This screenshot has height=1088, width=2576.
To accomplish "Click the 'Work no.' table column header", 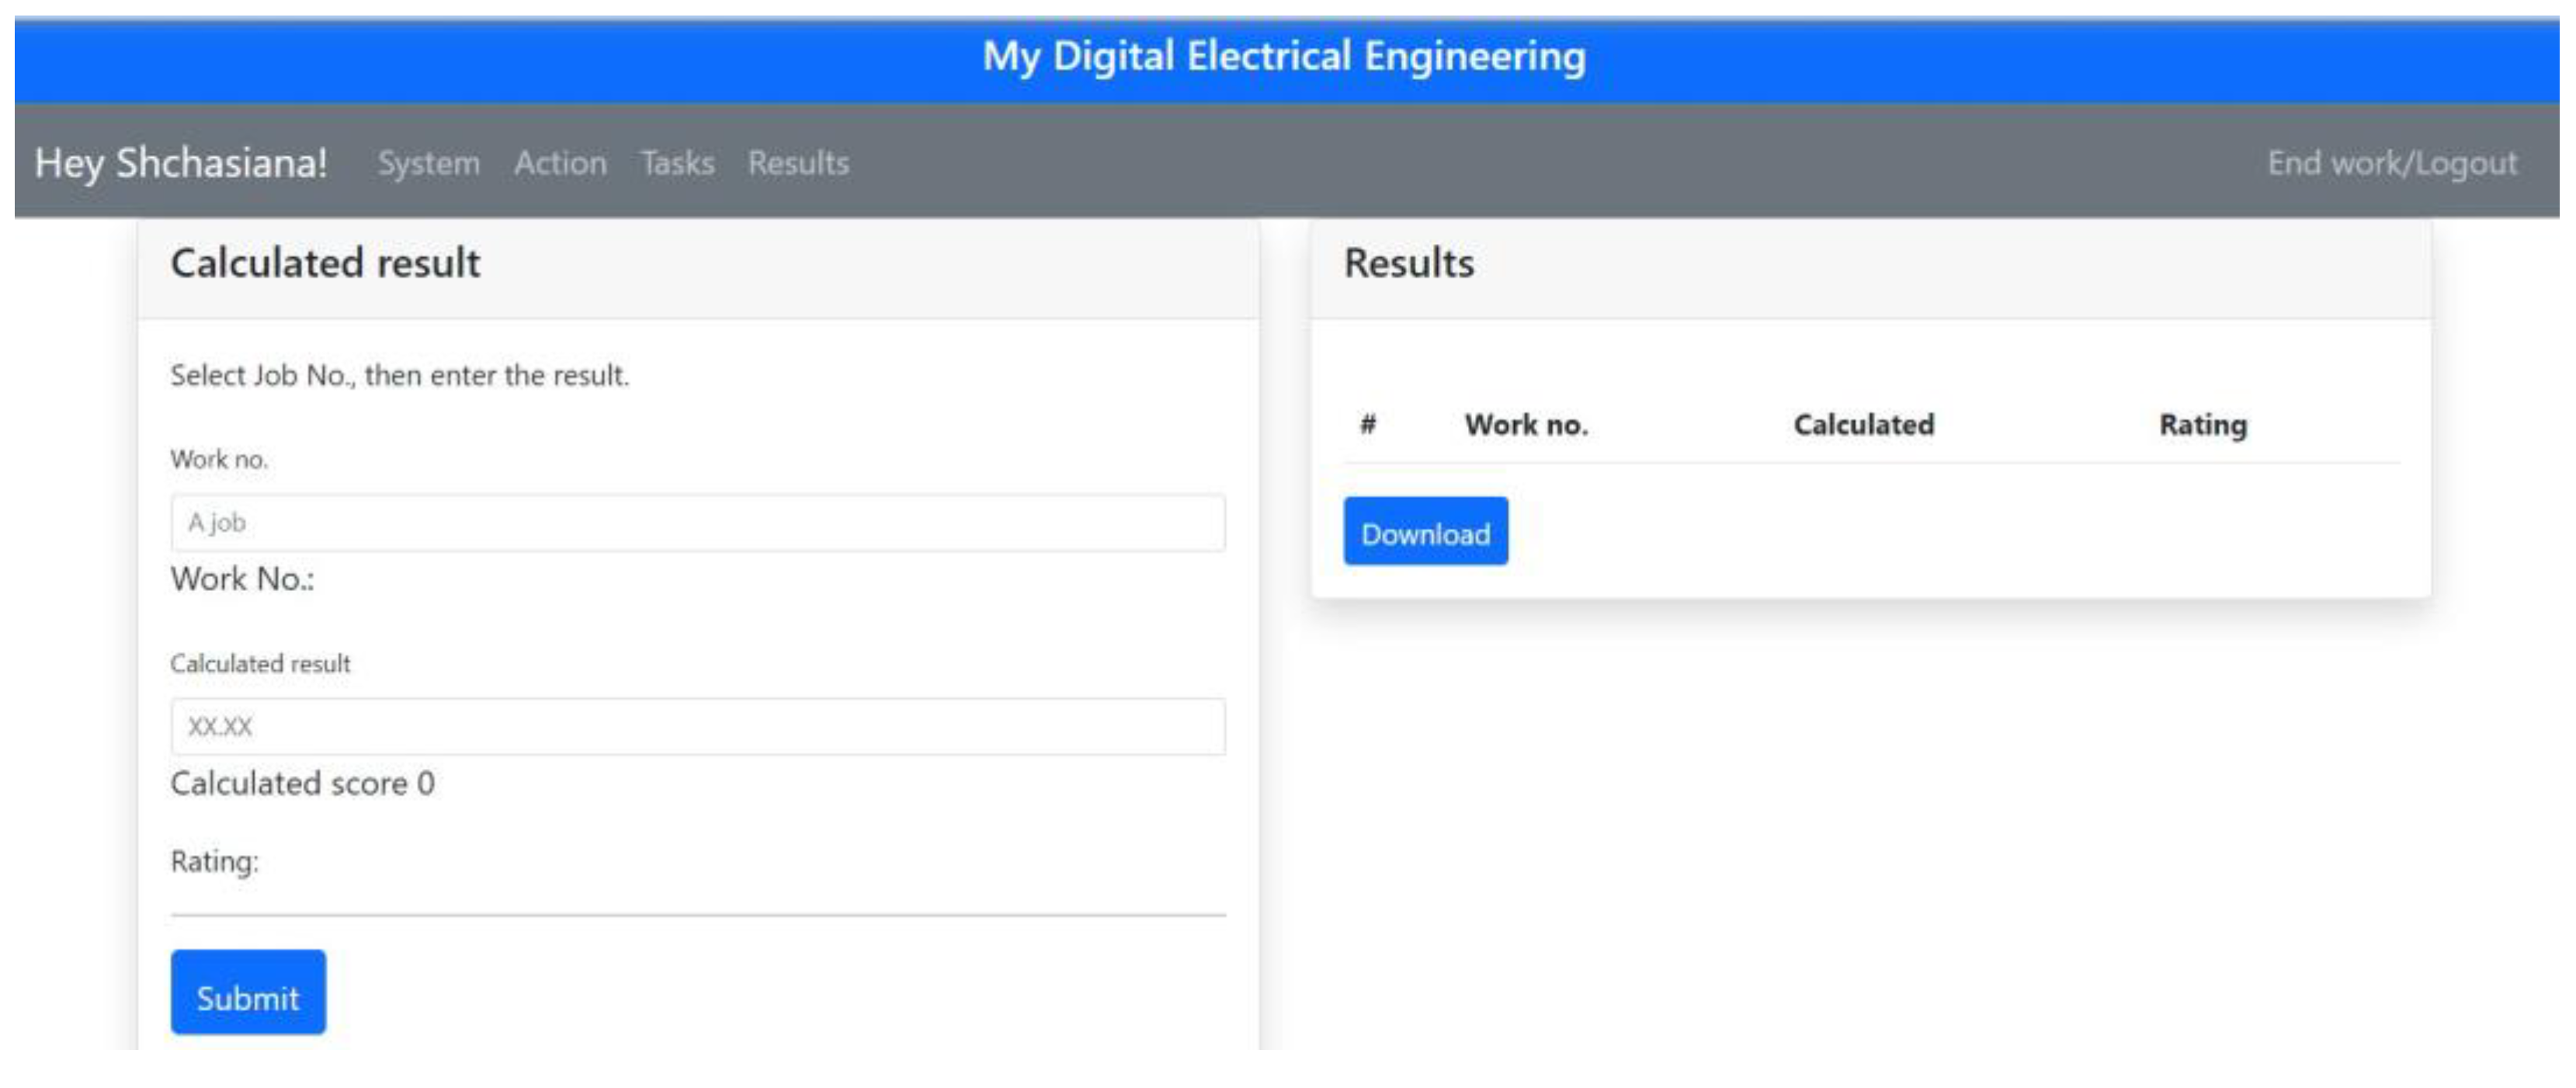I will pyautogui.click(x=1526, y=425).
